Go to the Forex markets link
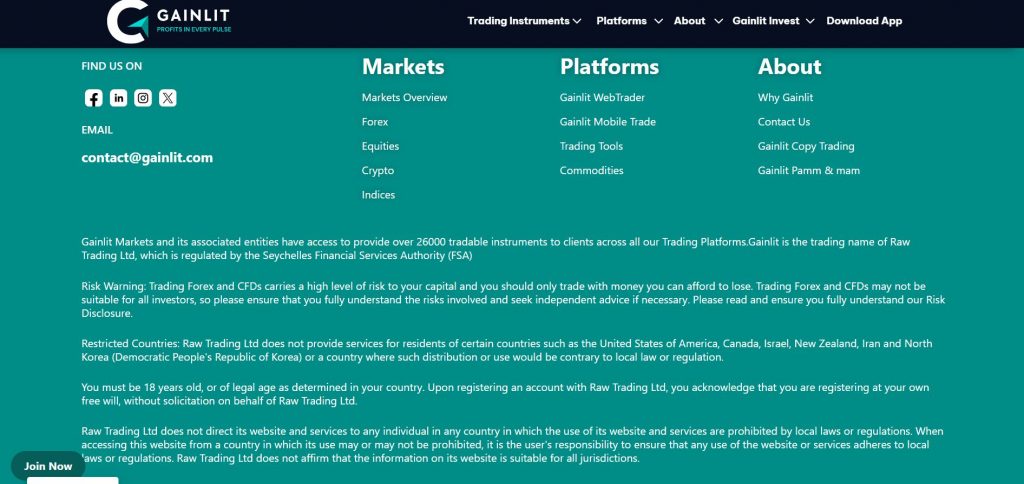 tap(375, 122)
